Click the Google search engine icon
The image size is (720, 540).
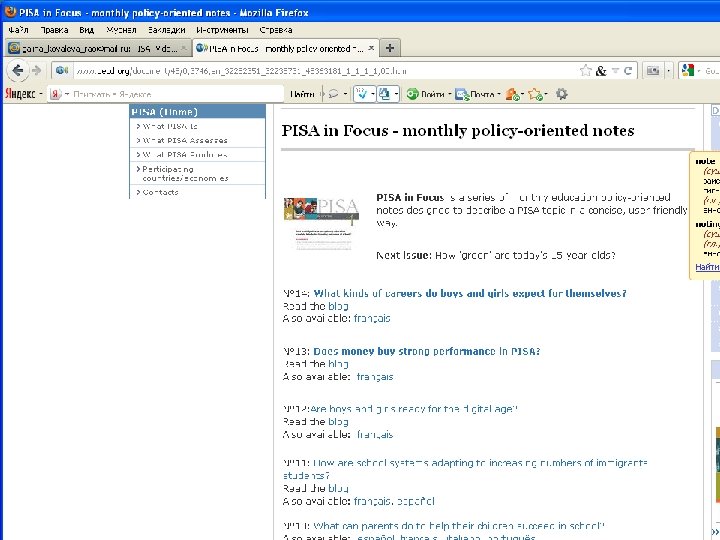(688, 70)
